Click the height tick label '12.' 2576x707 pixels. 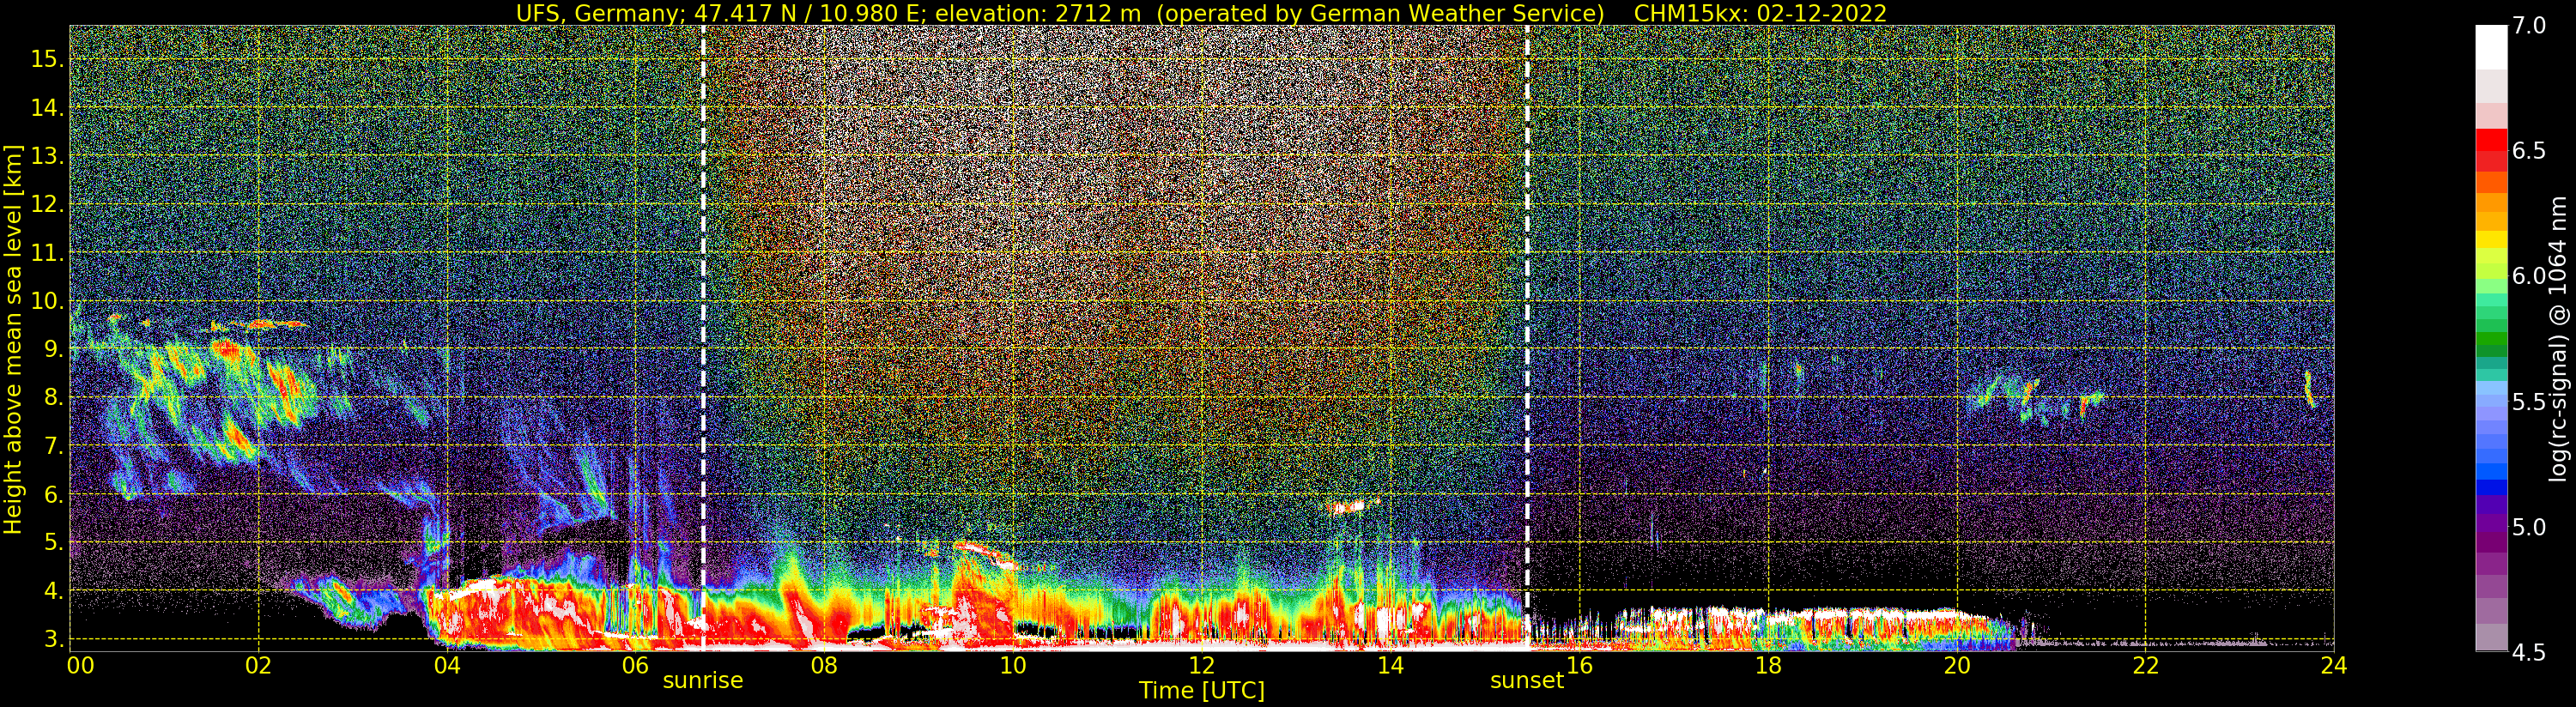point(48,204)
